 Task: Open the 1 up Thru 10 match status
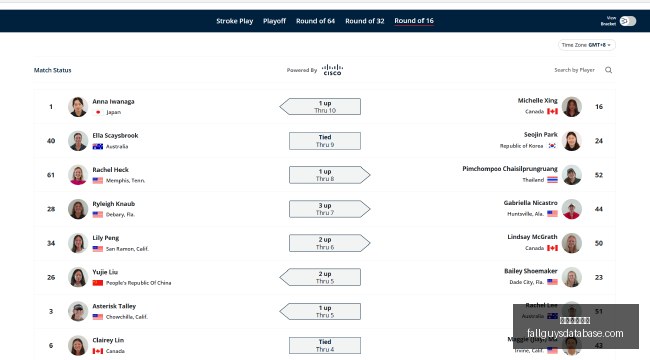point(320,107)
